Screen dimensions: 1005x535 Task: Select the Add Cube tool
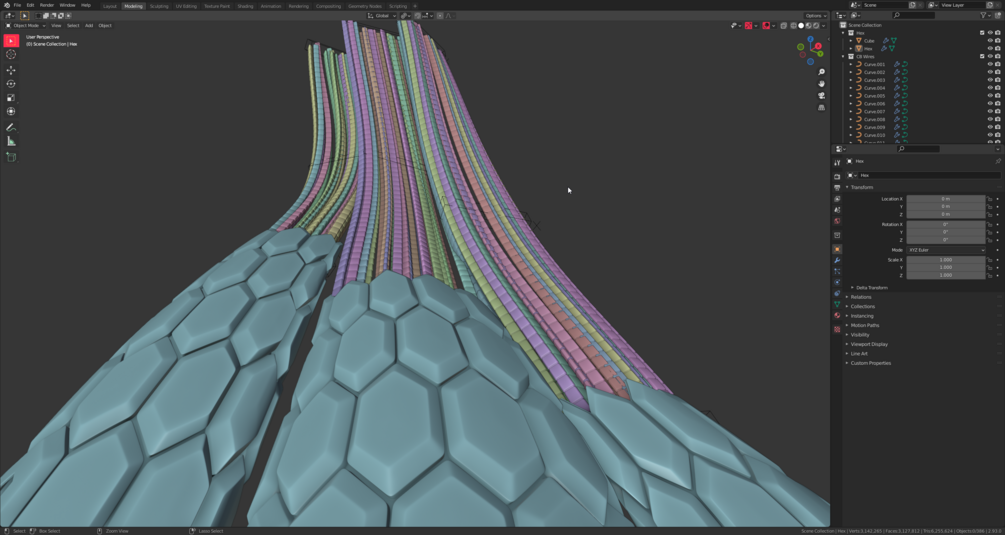(x=11, y=157)
